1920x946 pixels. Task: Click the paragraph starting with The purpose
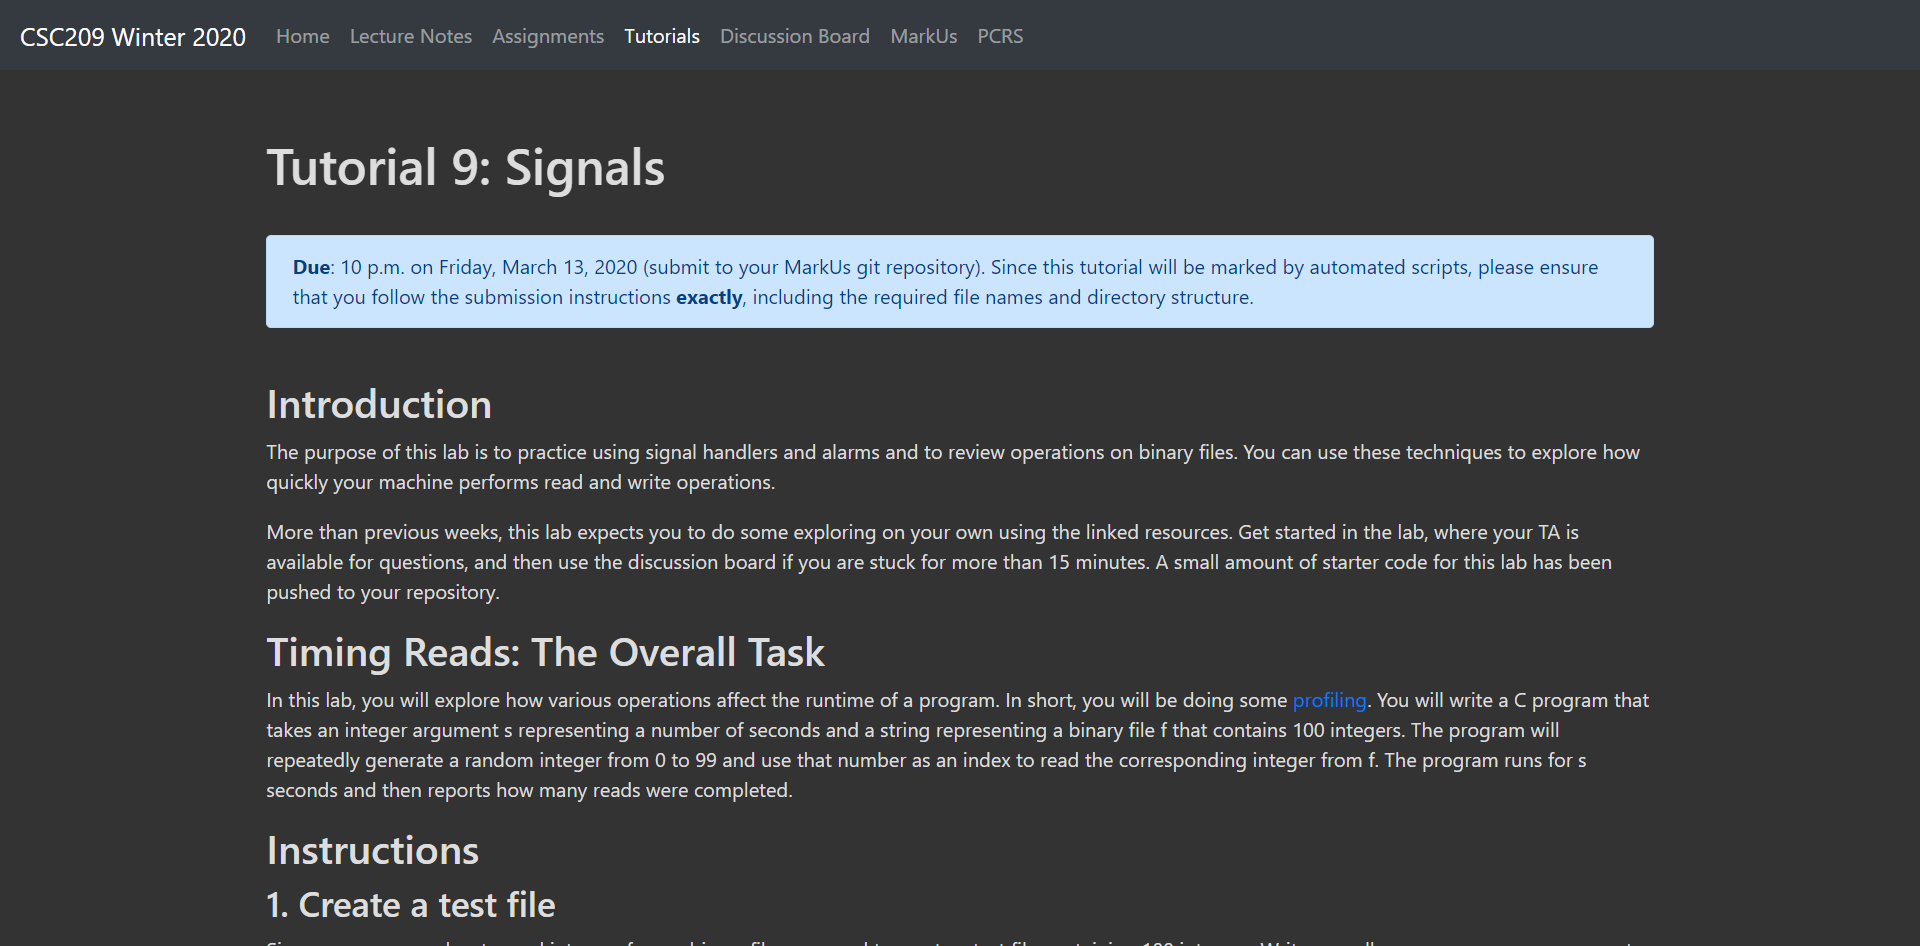pyautogui.click(x=952, y=467)
